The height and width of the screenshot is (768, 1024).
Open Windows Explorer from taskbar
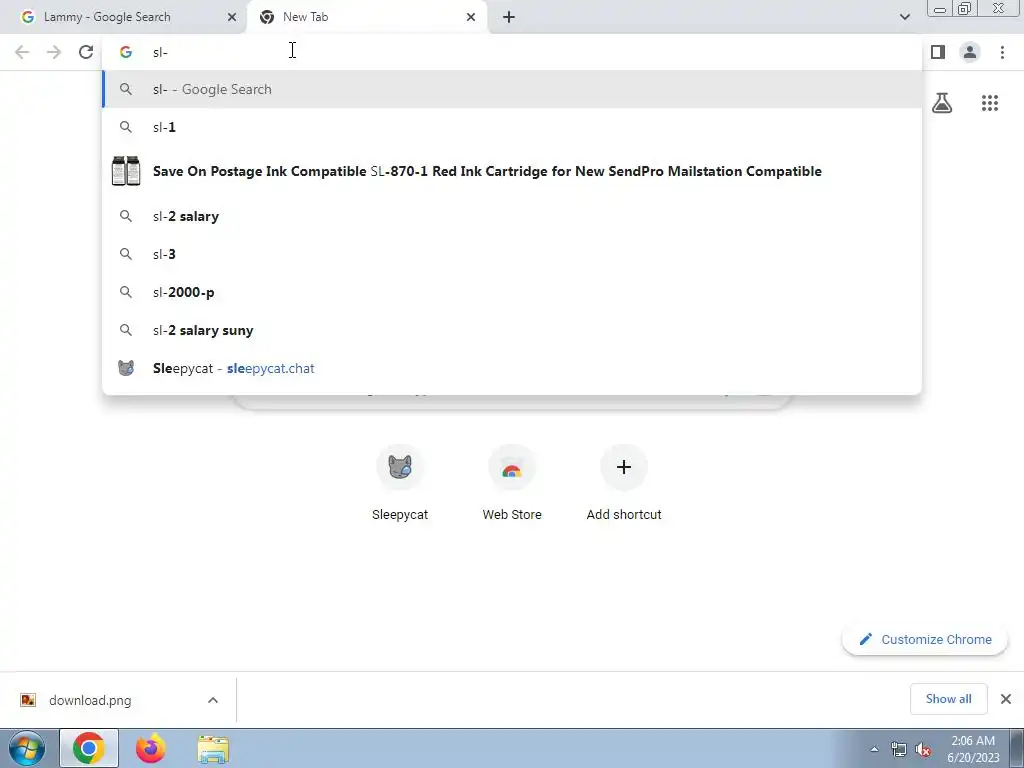[213, 749]
